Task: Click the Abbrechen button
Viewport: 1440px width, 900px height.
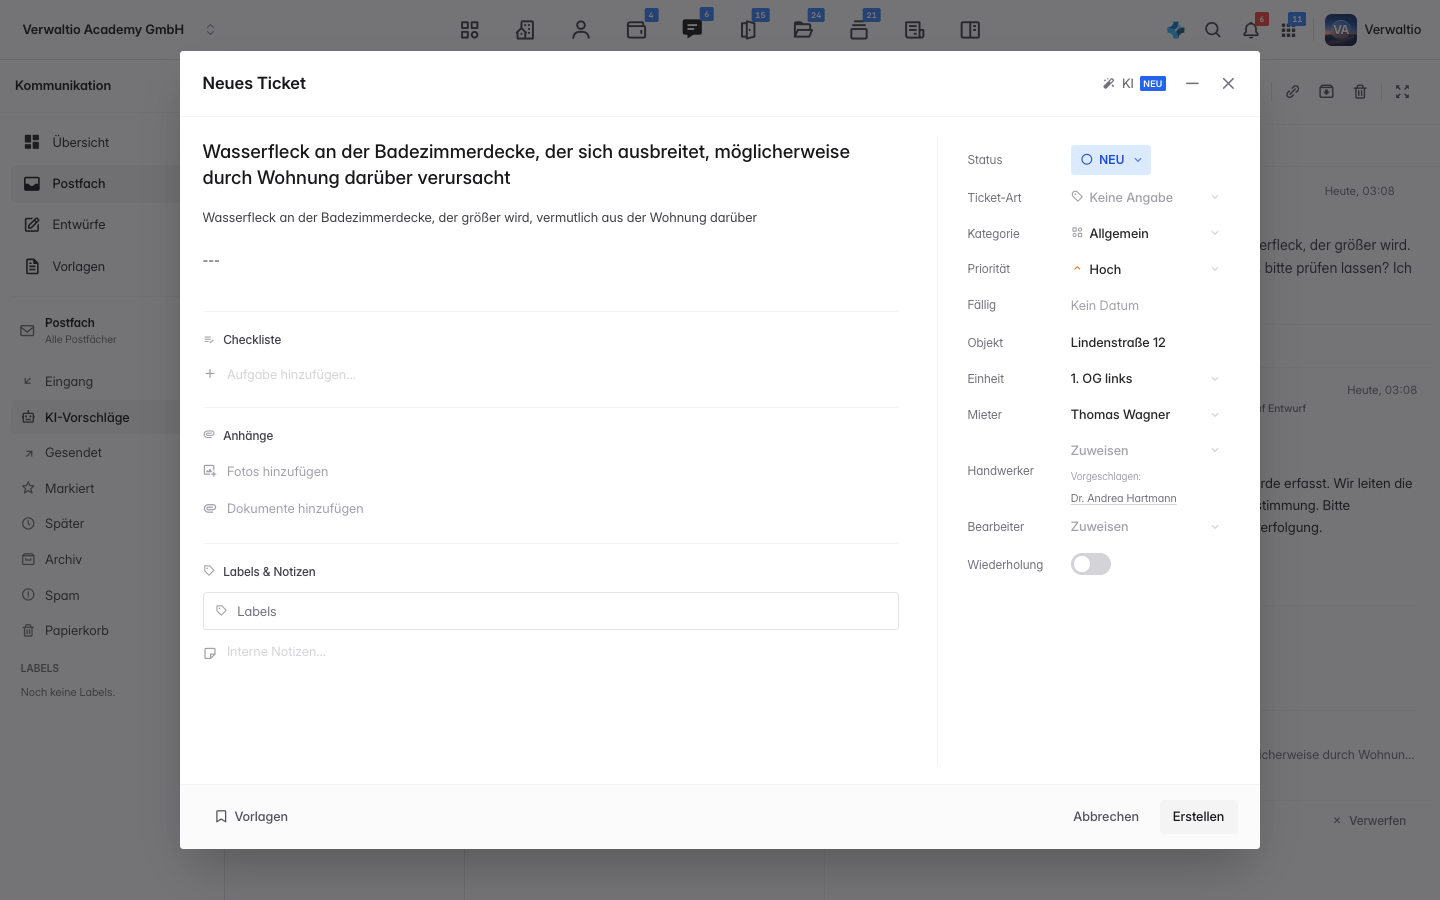Action: (x=1106, y=816)
